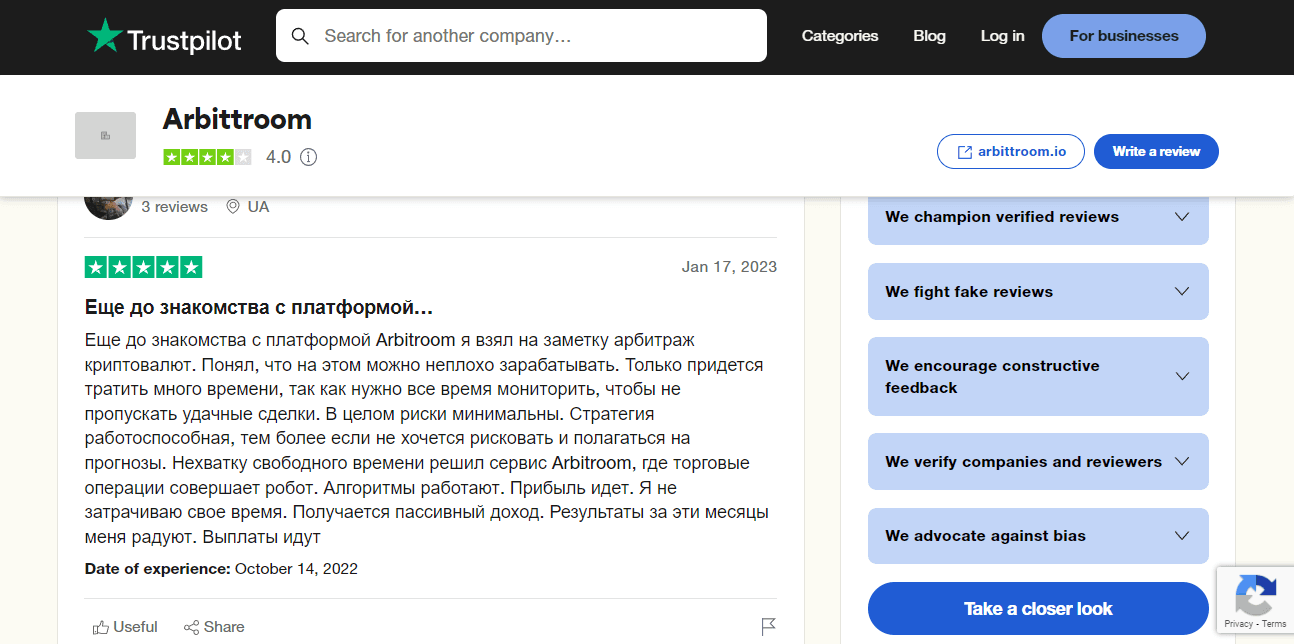Image resolution: width=1294 pixels, height=644 pixels.
Task: Open the Categories menu item
Action: click(x=840, y=36)
